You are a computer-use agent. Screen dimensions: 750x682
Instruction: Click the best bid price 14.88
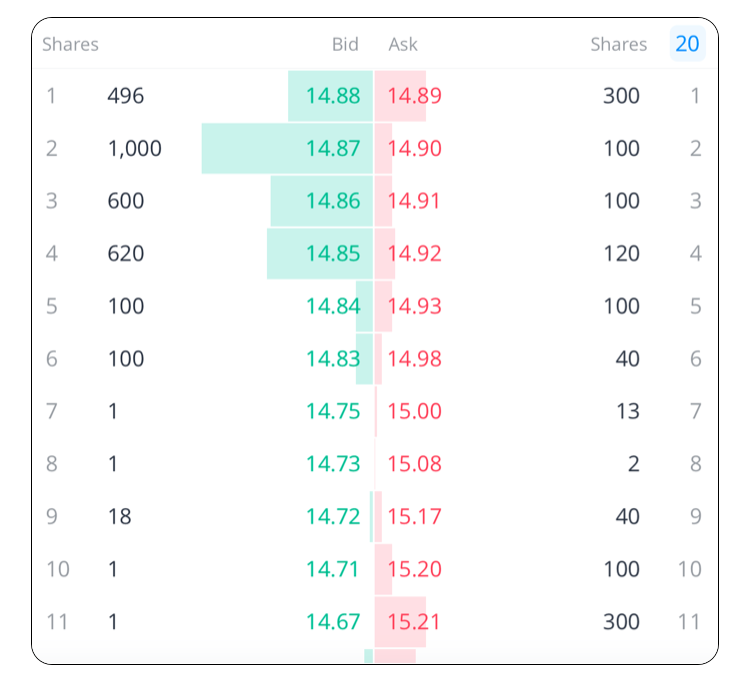point(333,96)
